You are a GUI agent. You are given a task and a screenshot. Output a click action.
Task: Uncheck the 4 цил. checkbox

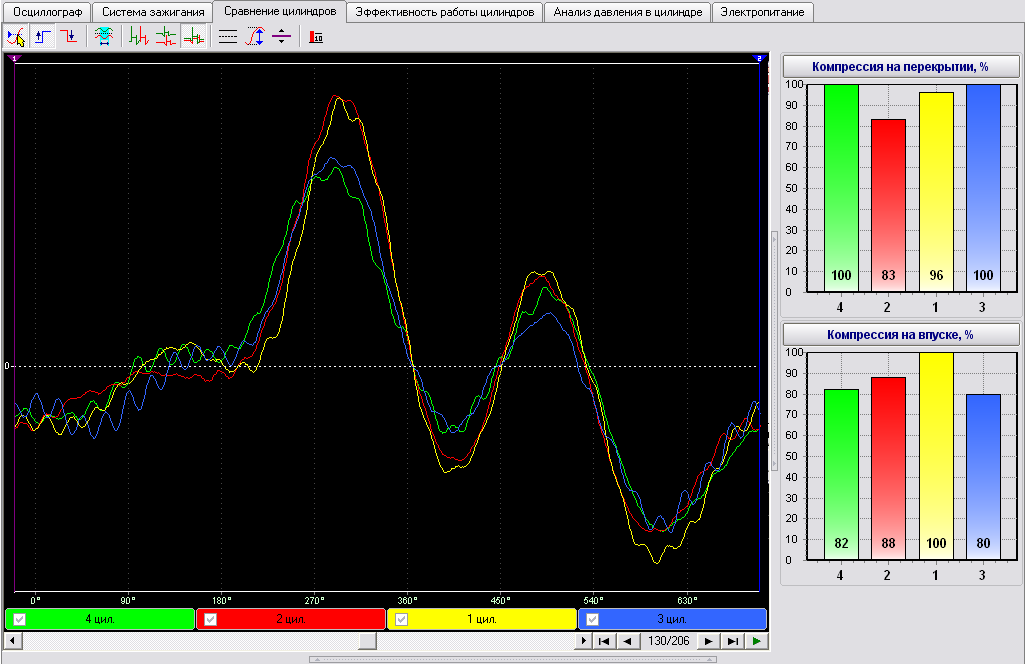pyautogui.click(x=20, y=620)
